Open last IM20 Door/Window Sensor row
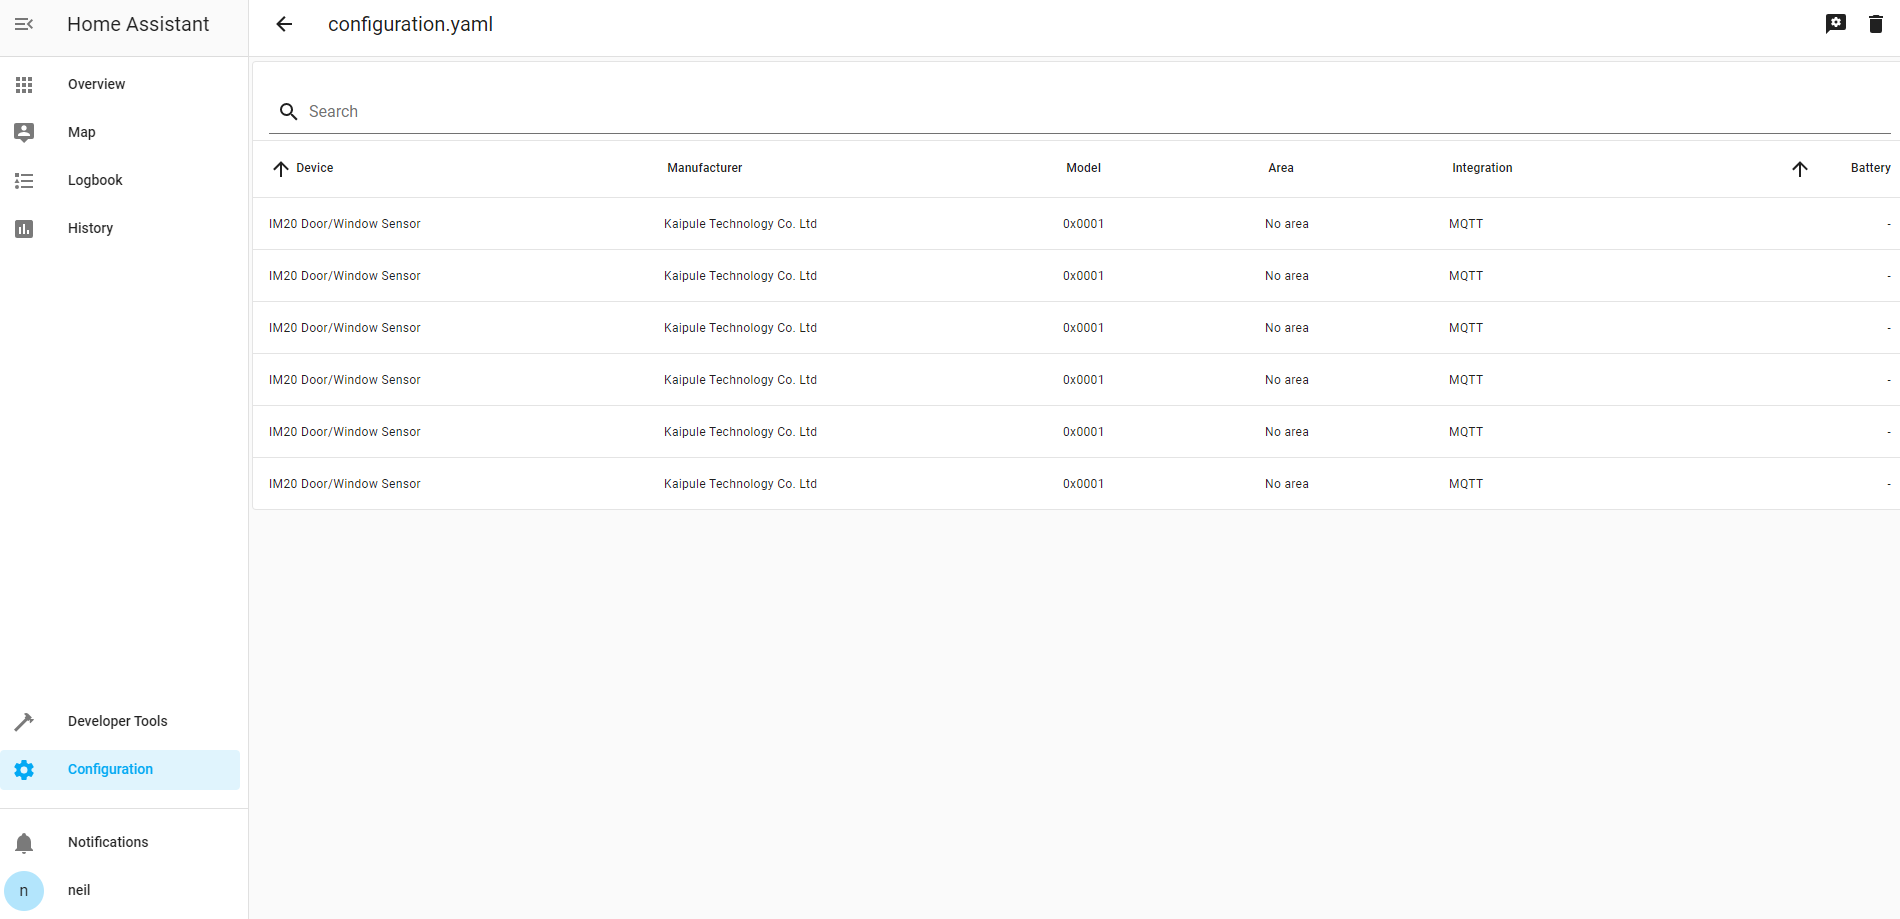Viewport: 1900px width, 919px height. click(1076, 484)
